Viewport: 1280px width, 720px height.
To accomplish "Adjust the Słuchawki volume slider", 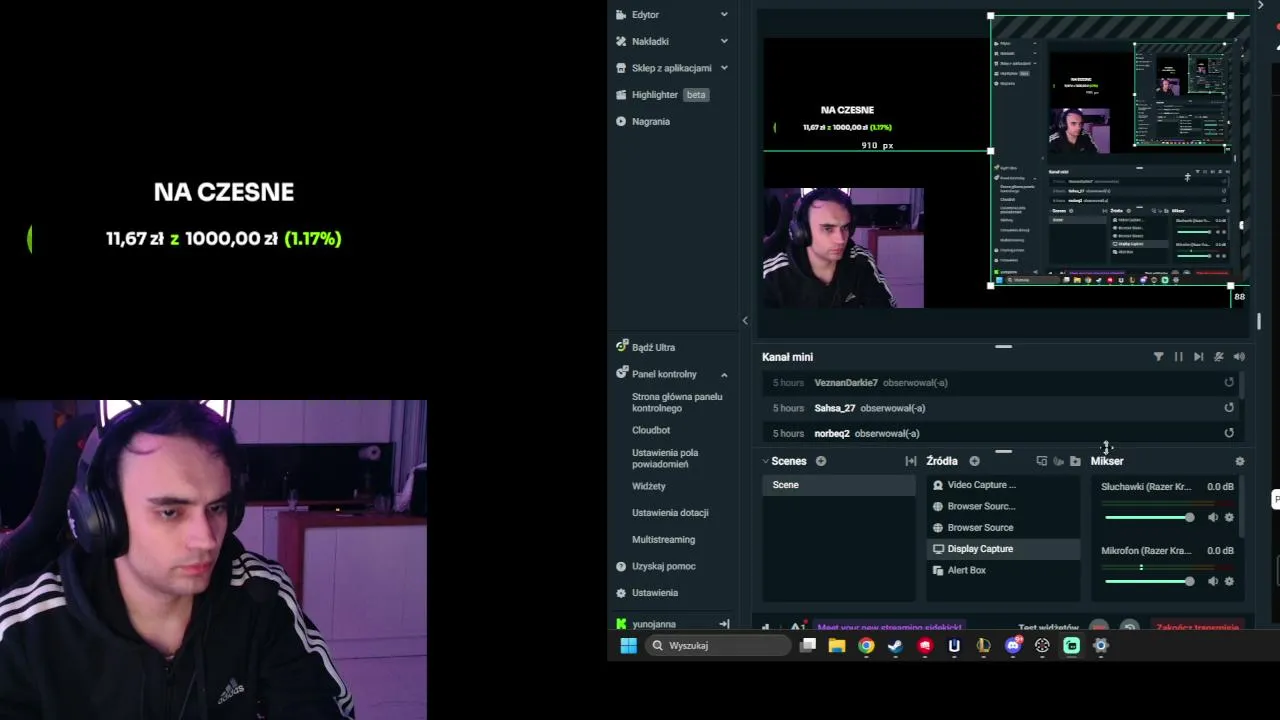I will 1149,518.
